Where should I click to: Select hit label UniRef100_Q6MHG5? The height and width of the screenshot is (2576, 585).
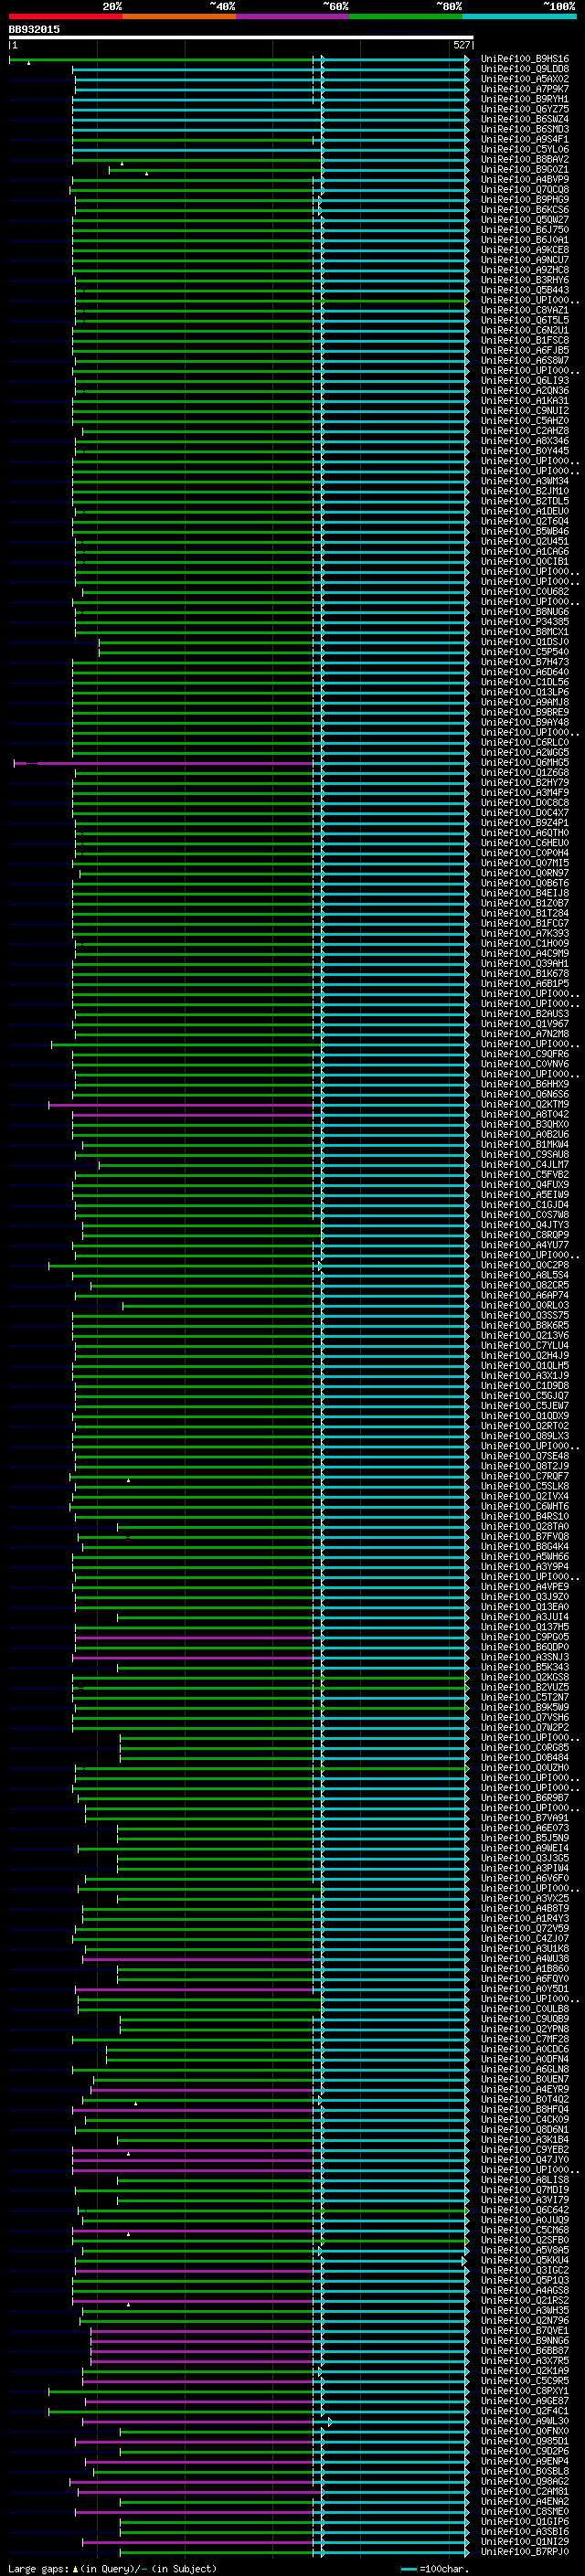point(525,763)
